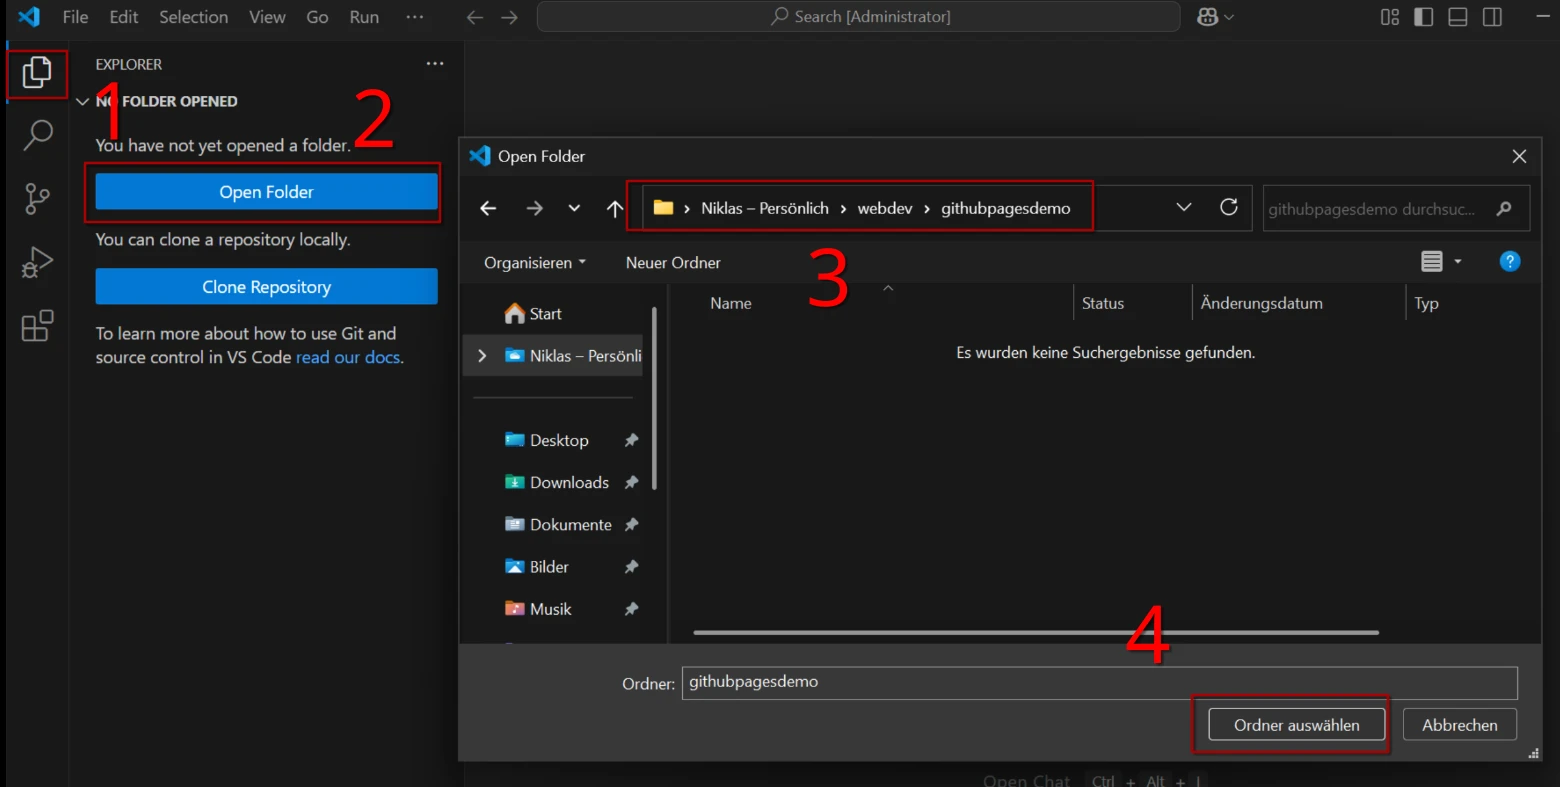
Task: Toggle the secondary side bar layout icon
Action: click(1492, 17)
